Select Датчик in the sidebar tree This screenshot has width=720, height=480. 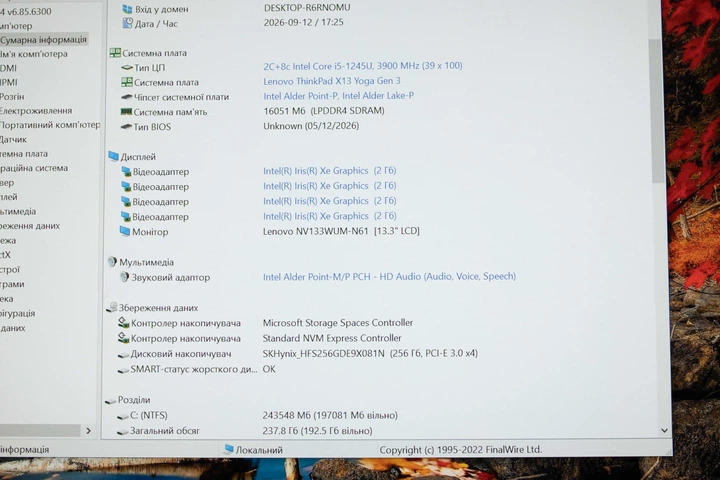[14, 140]
